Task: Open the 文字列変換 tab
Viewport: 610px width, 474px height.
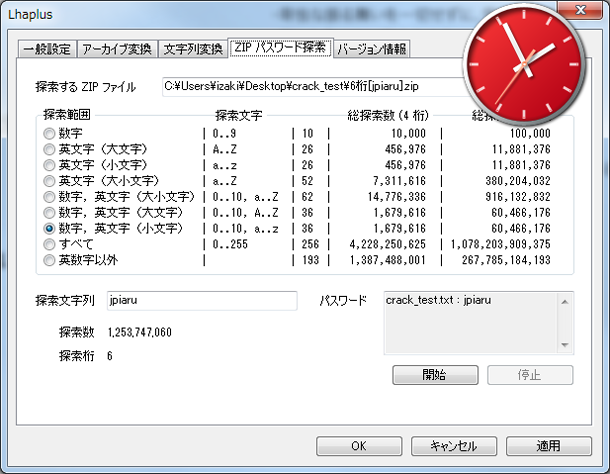Action: 193,49
